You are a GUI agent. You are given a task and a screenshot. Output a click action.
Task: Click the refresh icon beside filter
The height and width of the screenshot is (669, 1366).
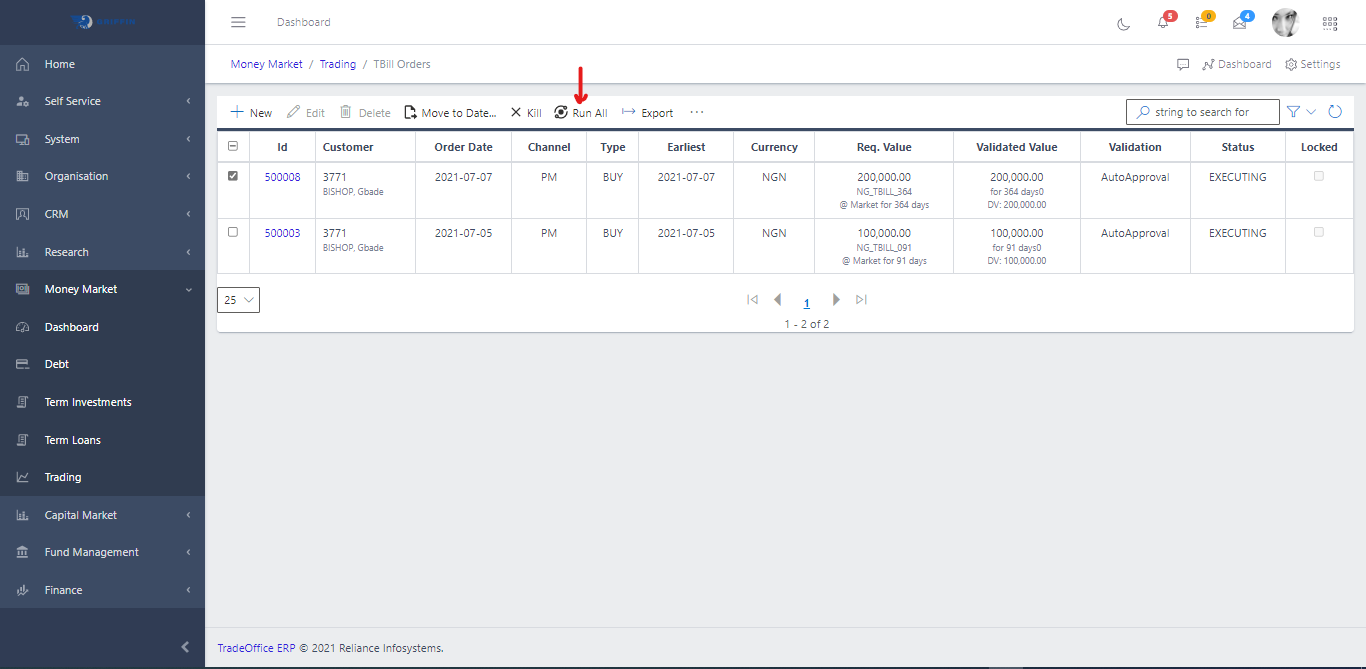1334,112
